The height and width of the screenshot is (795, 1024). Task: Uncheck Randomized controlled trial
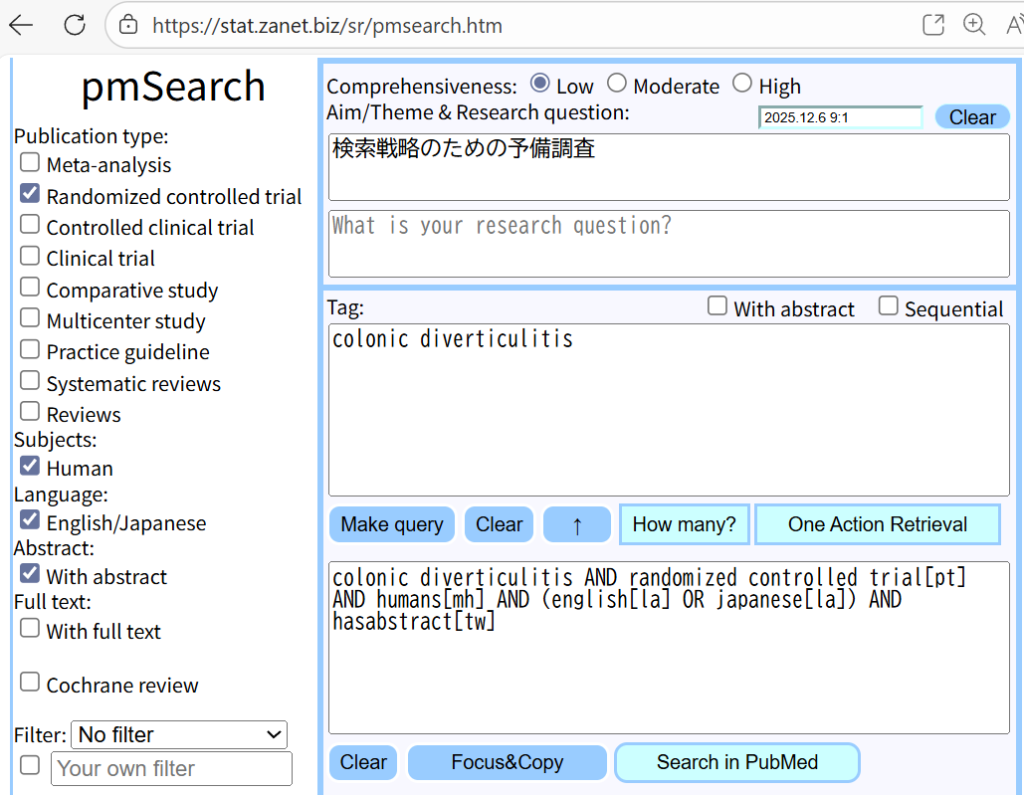[30, 195]
